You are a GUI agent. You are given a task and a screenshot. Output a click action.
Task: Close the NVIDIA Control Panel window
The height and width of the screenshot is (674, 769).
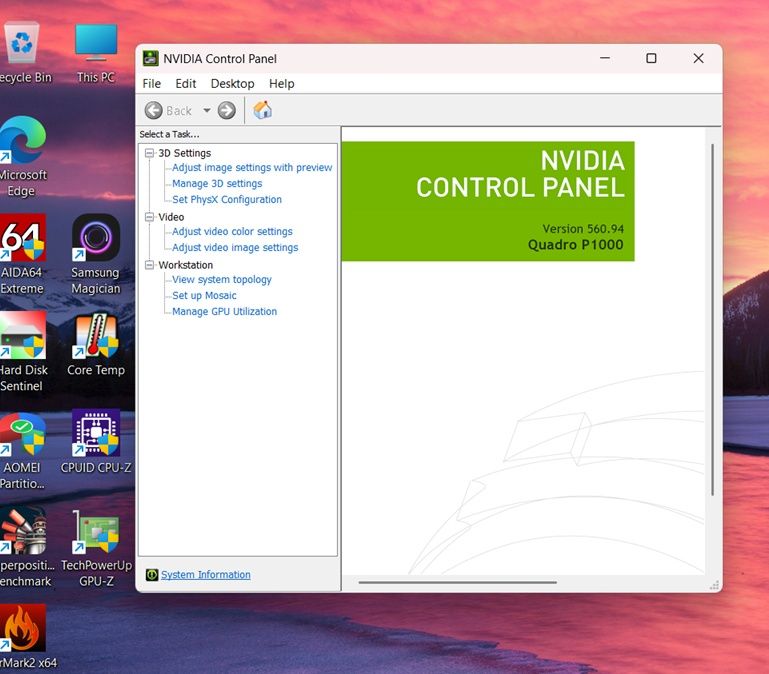[x=698, y=58]
